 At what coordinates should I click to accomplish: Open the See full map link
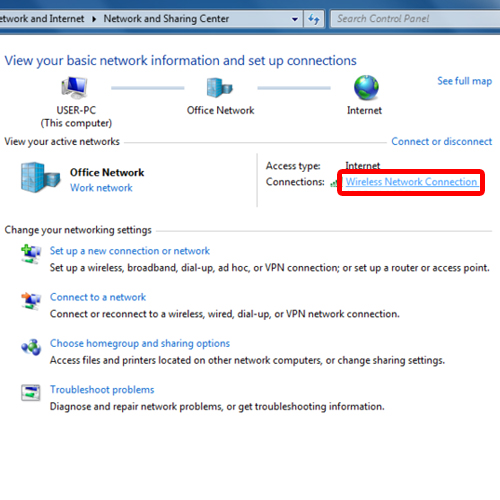tap(464, 81)
